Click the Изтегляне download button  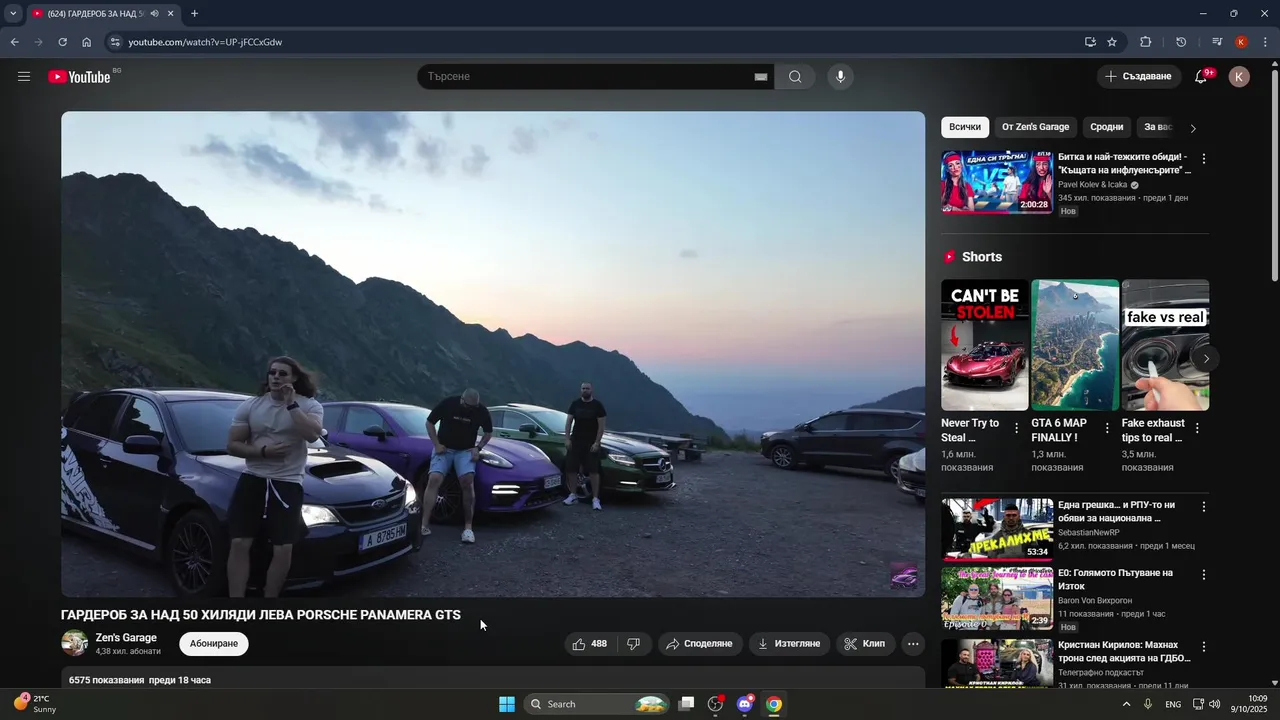[x=789, y=644]
